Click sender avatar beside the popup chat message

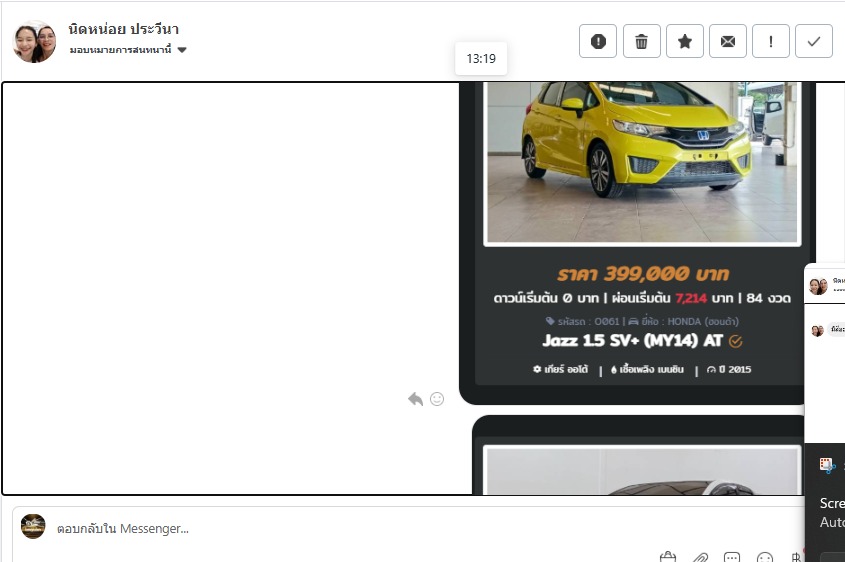(818, 330)
